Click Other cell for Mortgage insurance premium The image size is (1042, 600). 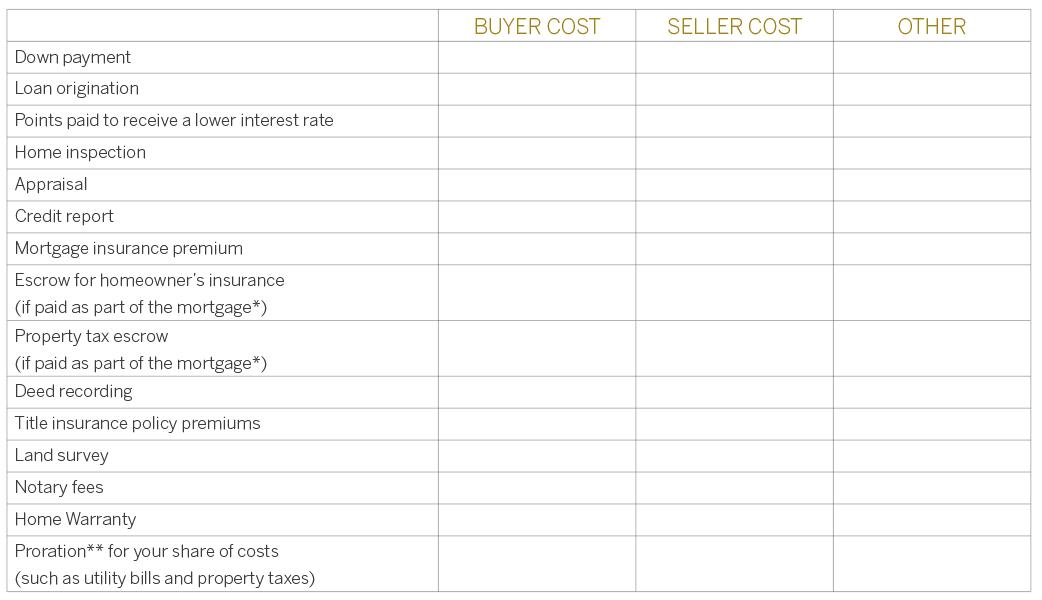click(931, 249)
